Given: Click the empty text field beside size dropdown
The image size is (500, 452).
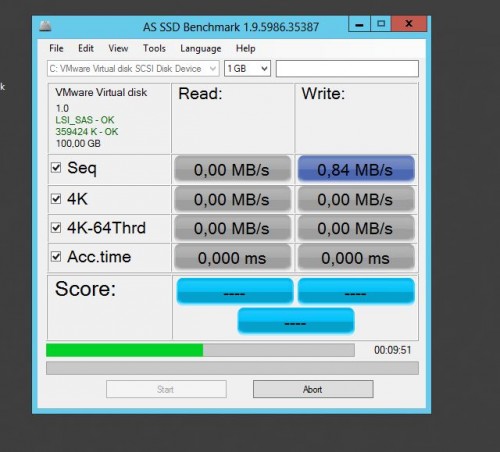Looking at the screenshot, I should [347, 69].
